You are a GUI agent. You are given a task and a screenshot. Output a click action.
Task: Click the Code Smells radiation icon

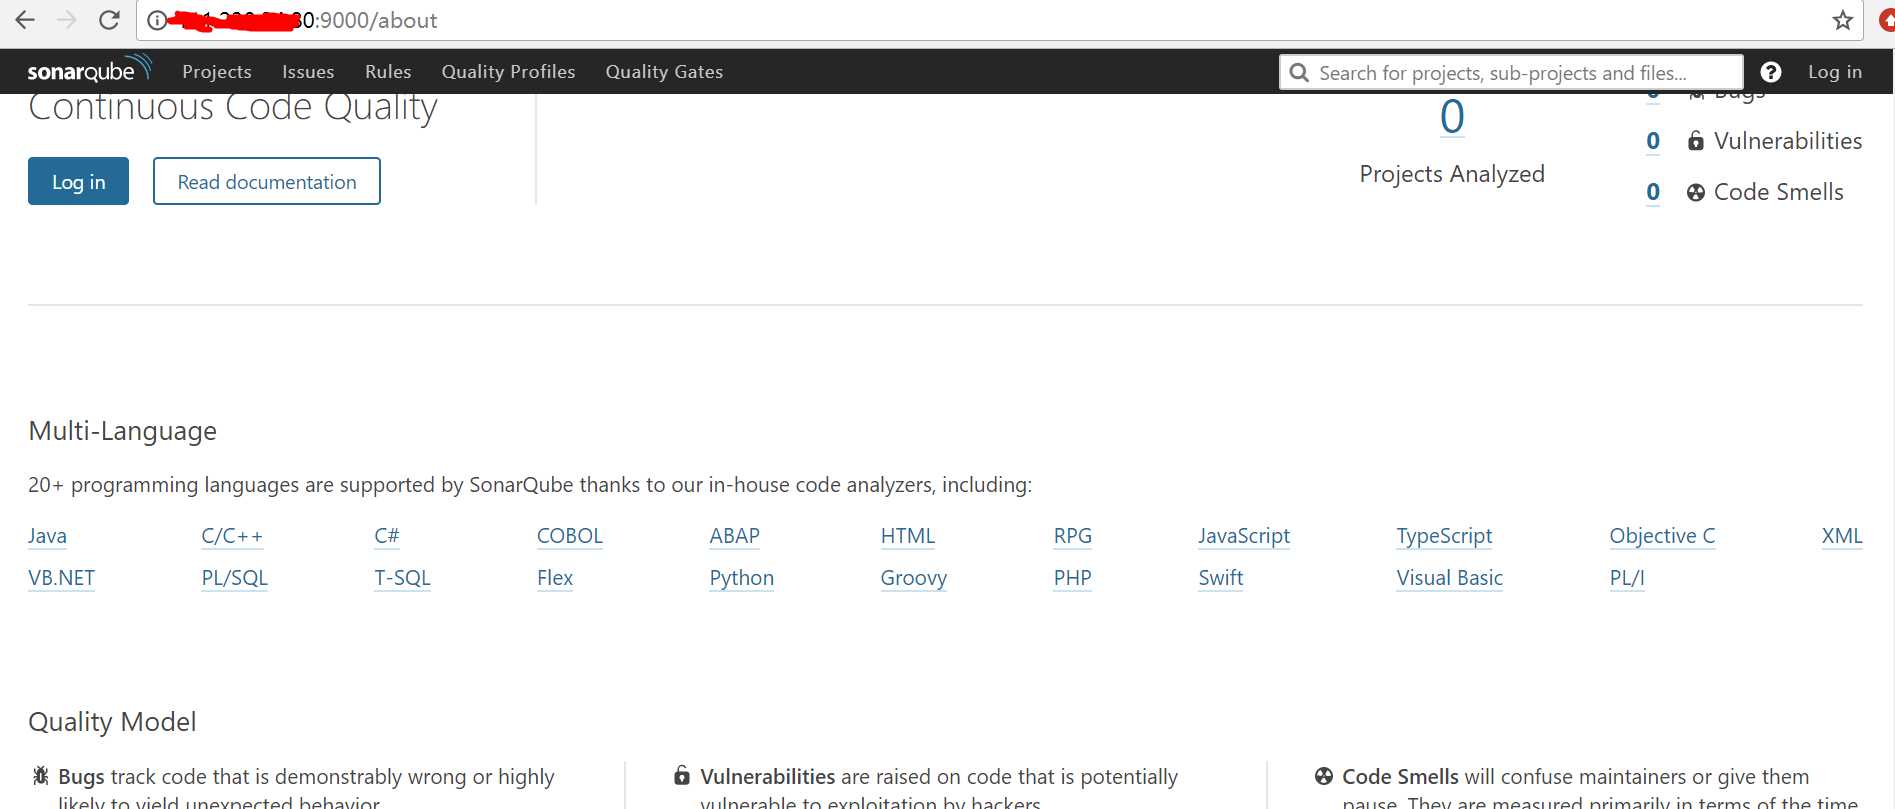pos(1695,192)
